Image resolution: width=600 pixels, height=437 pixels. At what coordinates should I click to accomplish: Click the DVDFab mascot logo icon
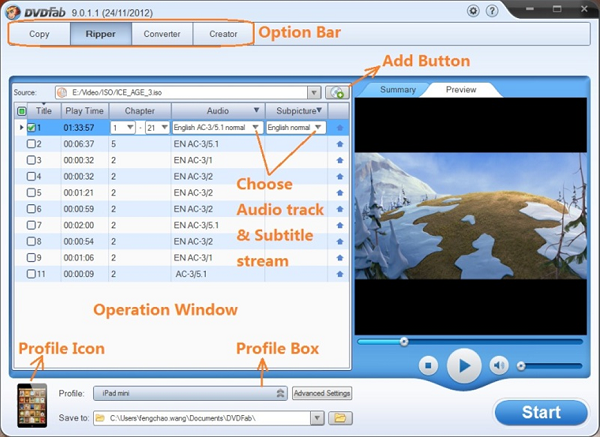coord(13,12)
